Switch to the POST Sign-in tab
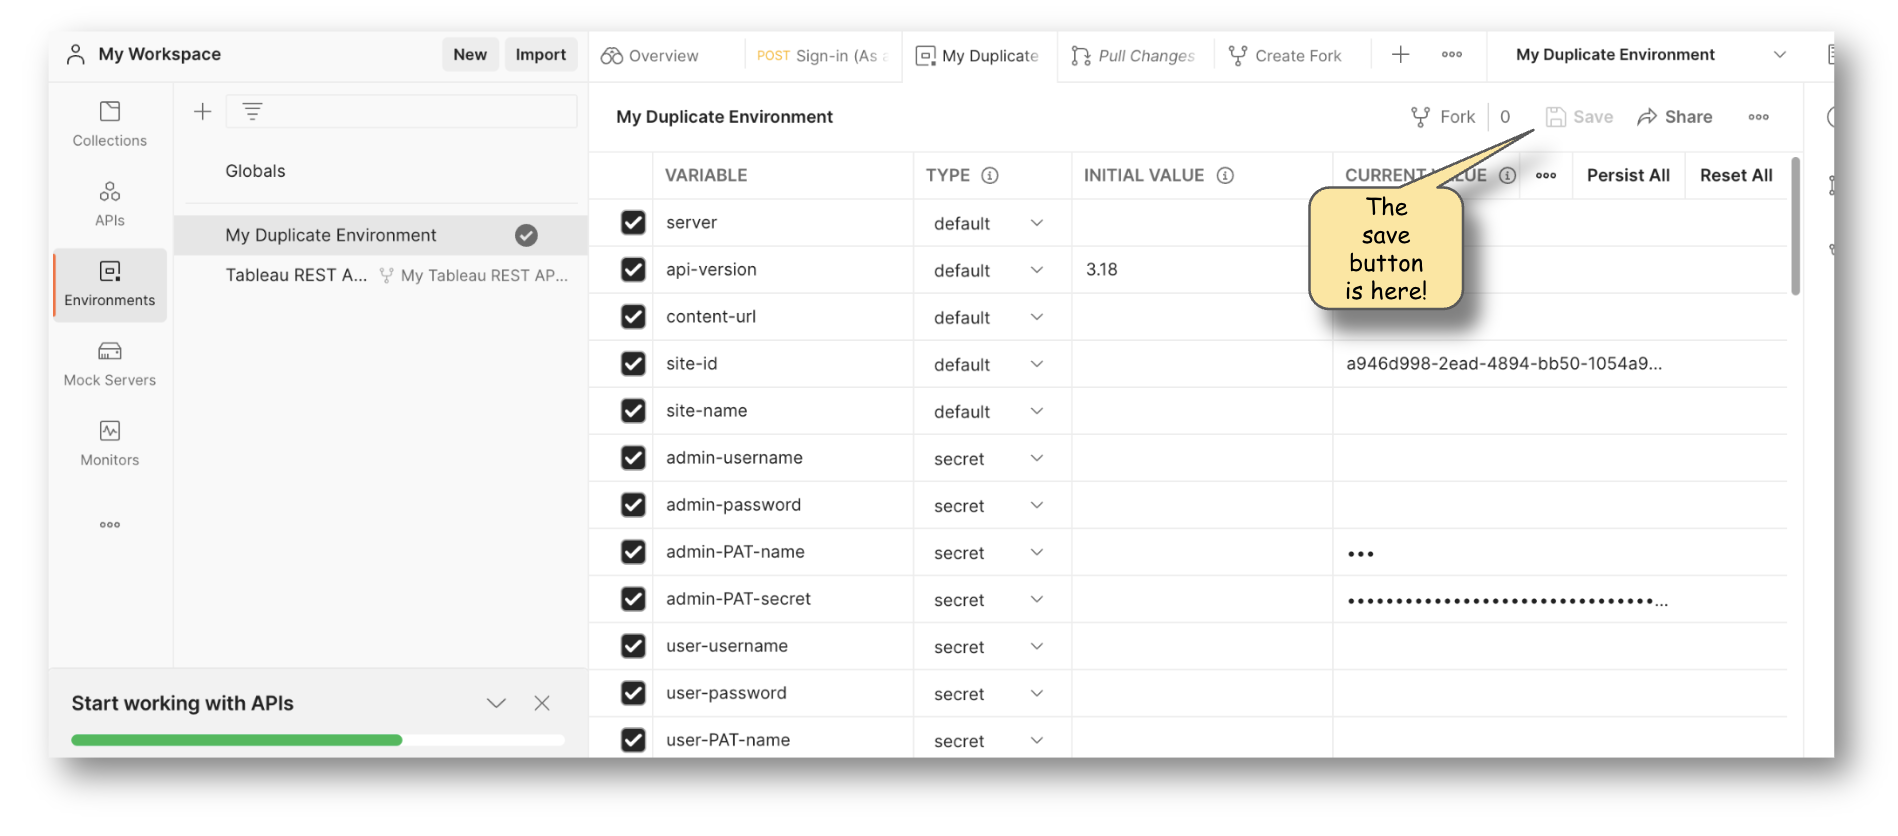Image resolution: width=1898 pixels, height=836 pixels. tap(823, 56)
